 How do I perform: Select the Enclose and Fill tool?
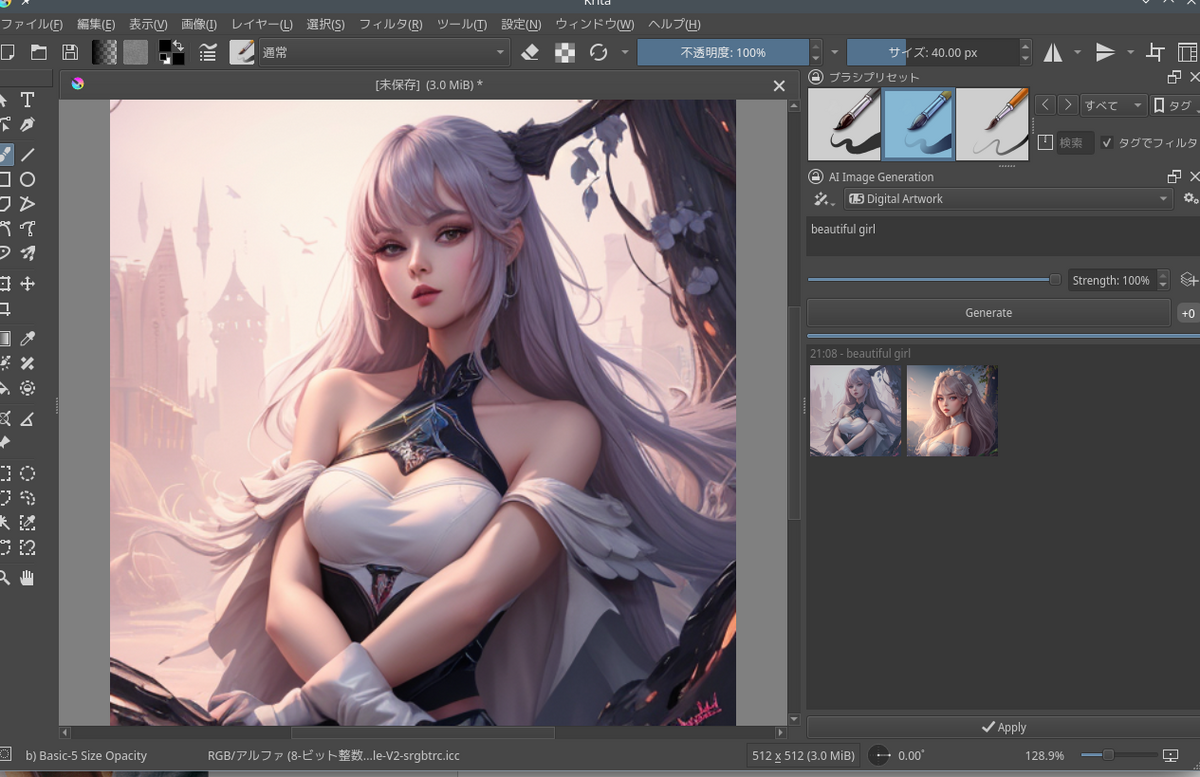pyautogui.click(x=28, y=388)
